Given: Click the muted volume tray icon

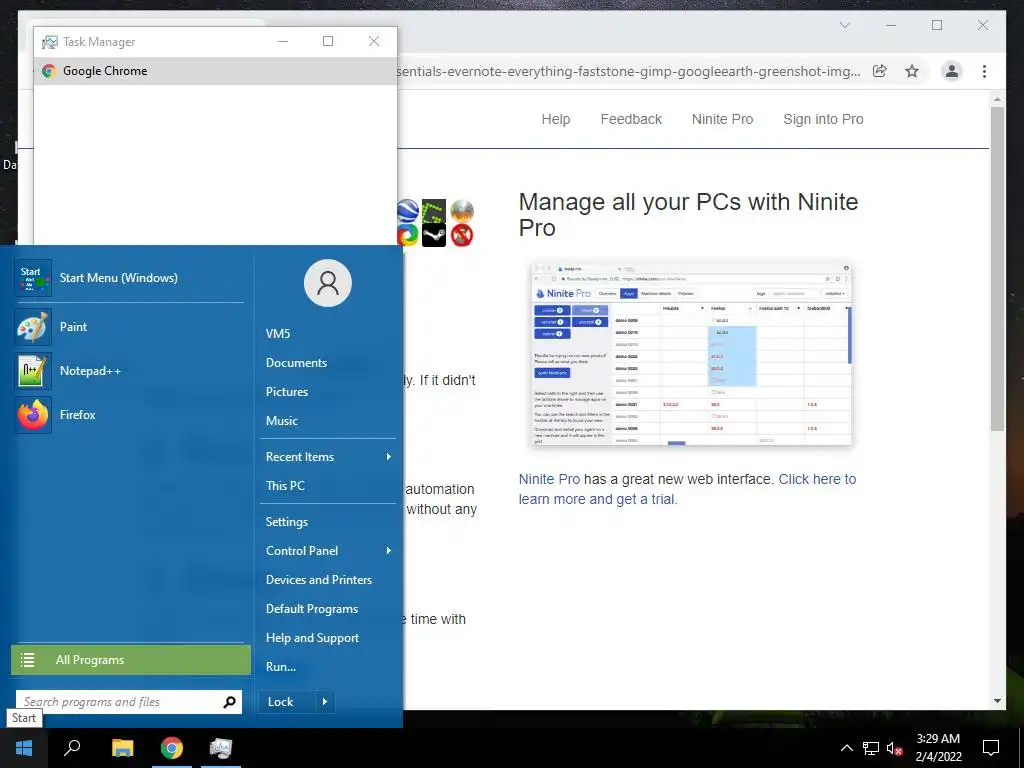Looking at the screenshot, I should (894, 748).
